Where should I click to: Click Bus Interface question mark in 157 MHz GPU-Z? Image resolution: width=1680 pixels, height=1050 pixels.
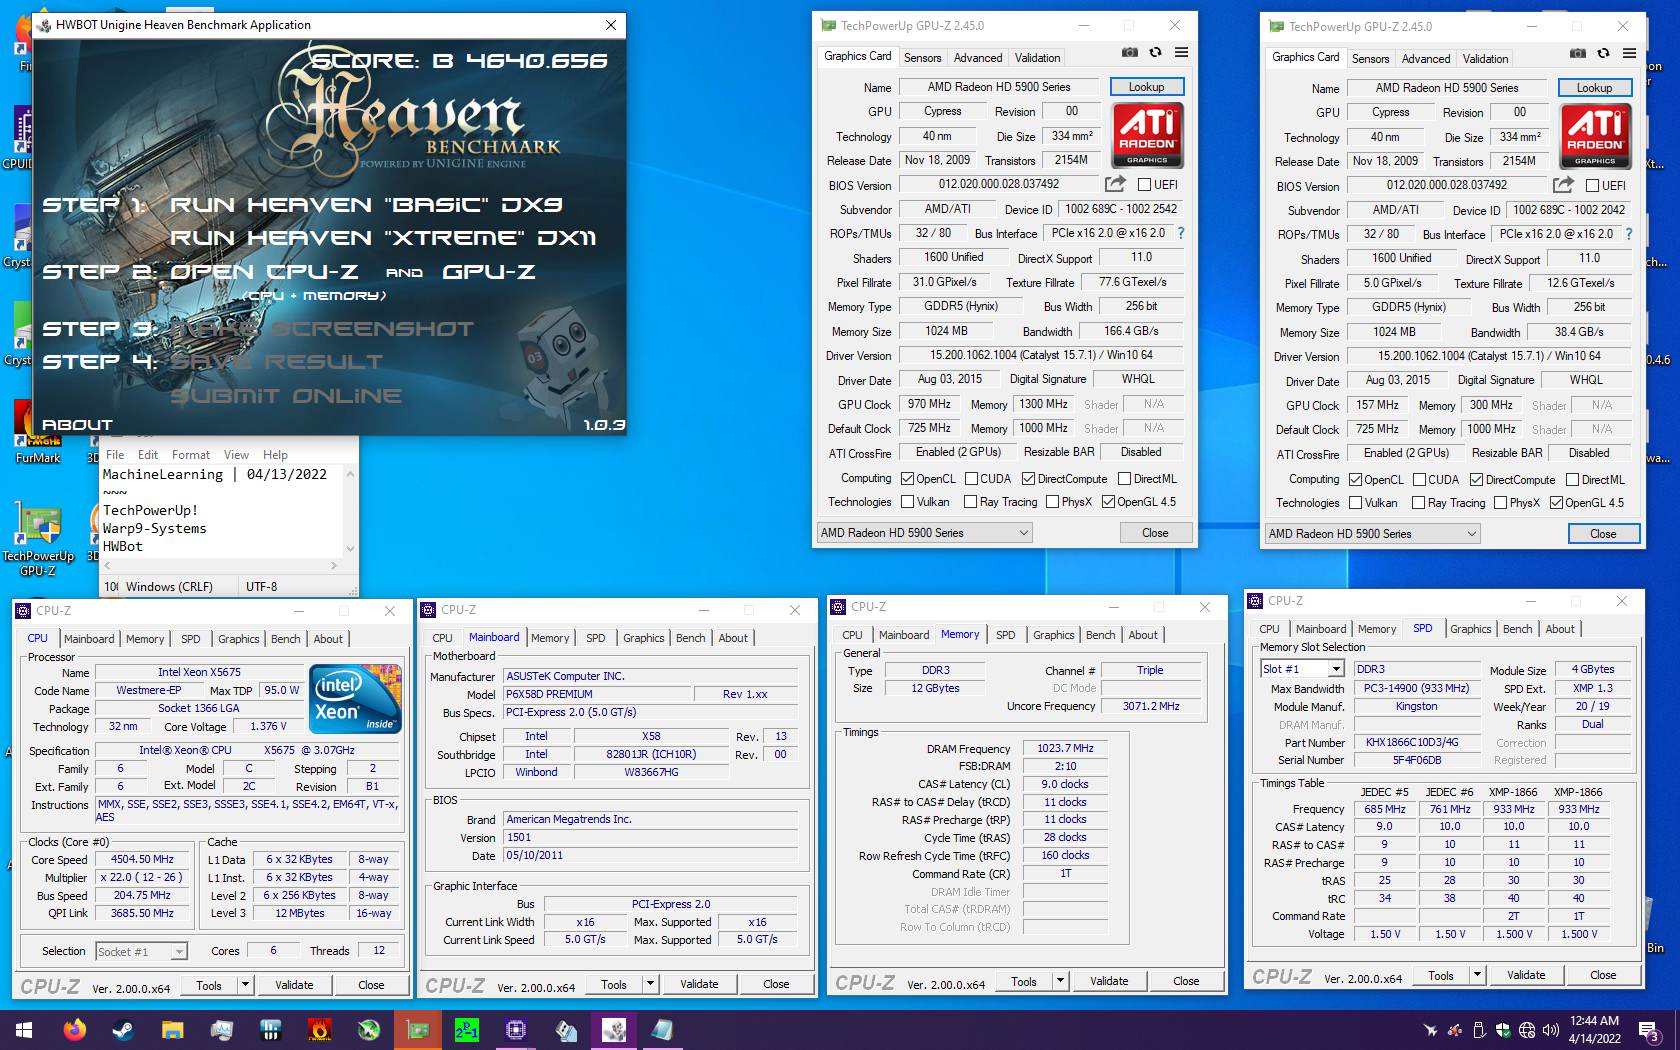tap(1629, 234)
